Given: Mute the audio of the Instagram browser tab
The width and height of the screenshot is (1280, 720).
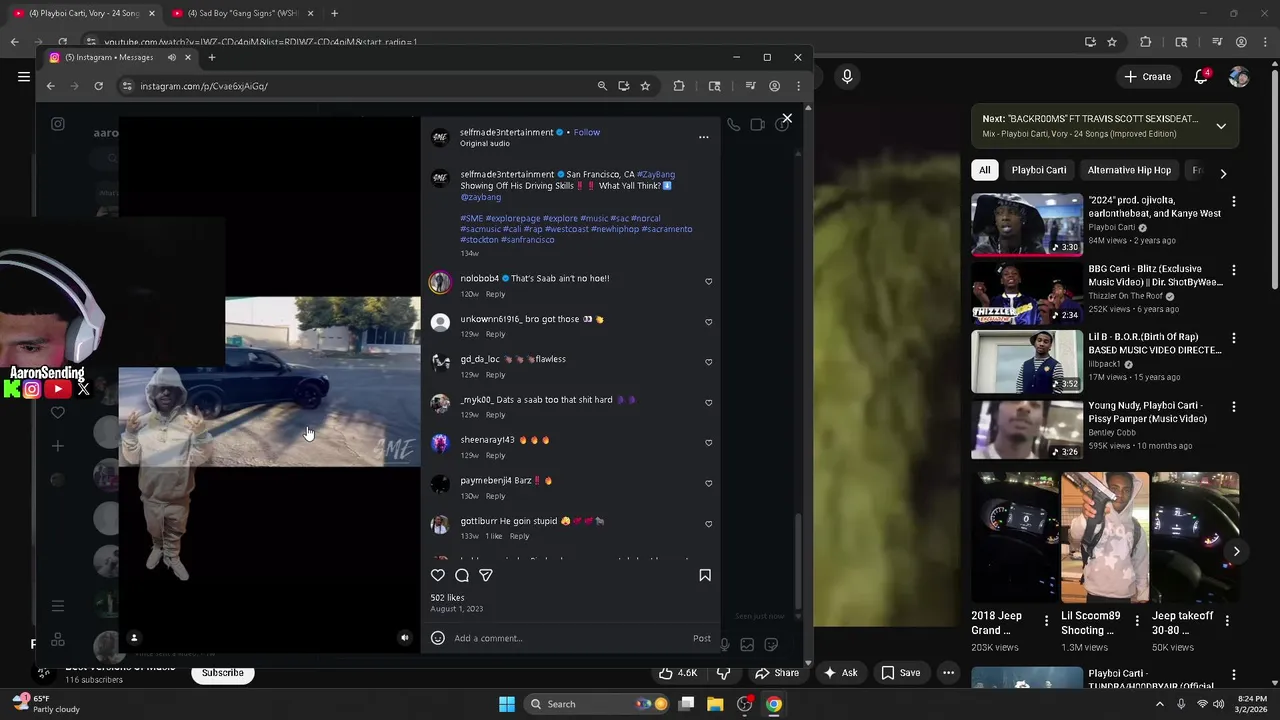Looking at the screenshot, I should (172, 57).
